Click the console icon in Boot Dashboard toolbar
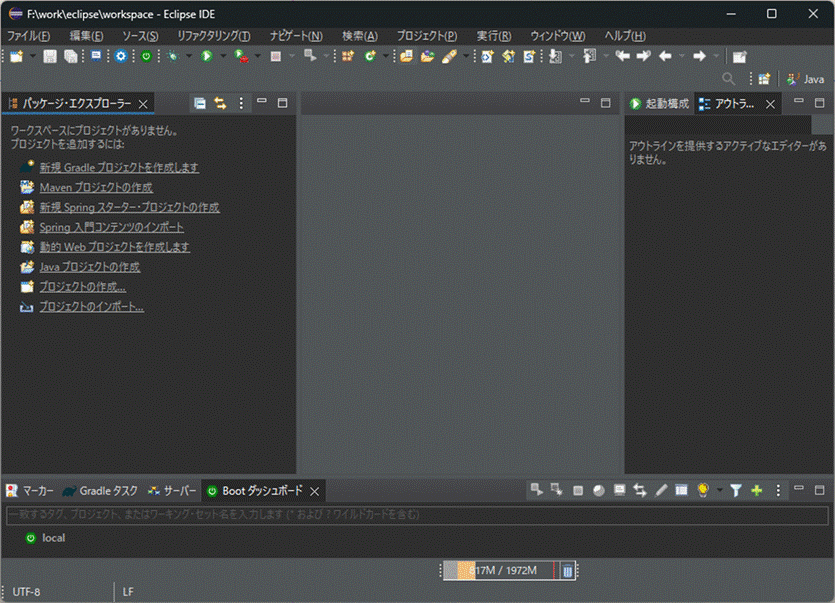835x603 pixels. (x=619, y=490)
